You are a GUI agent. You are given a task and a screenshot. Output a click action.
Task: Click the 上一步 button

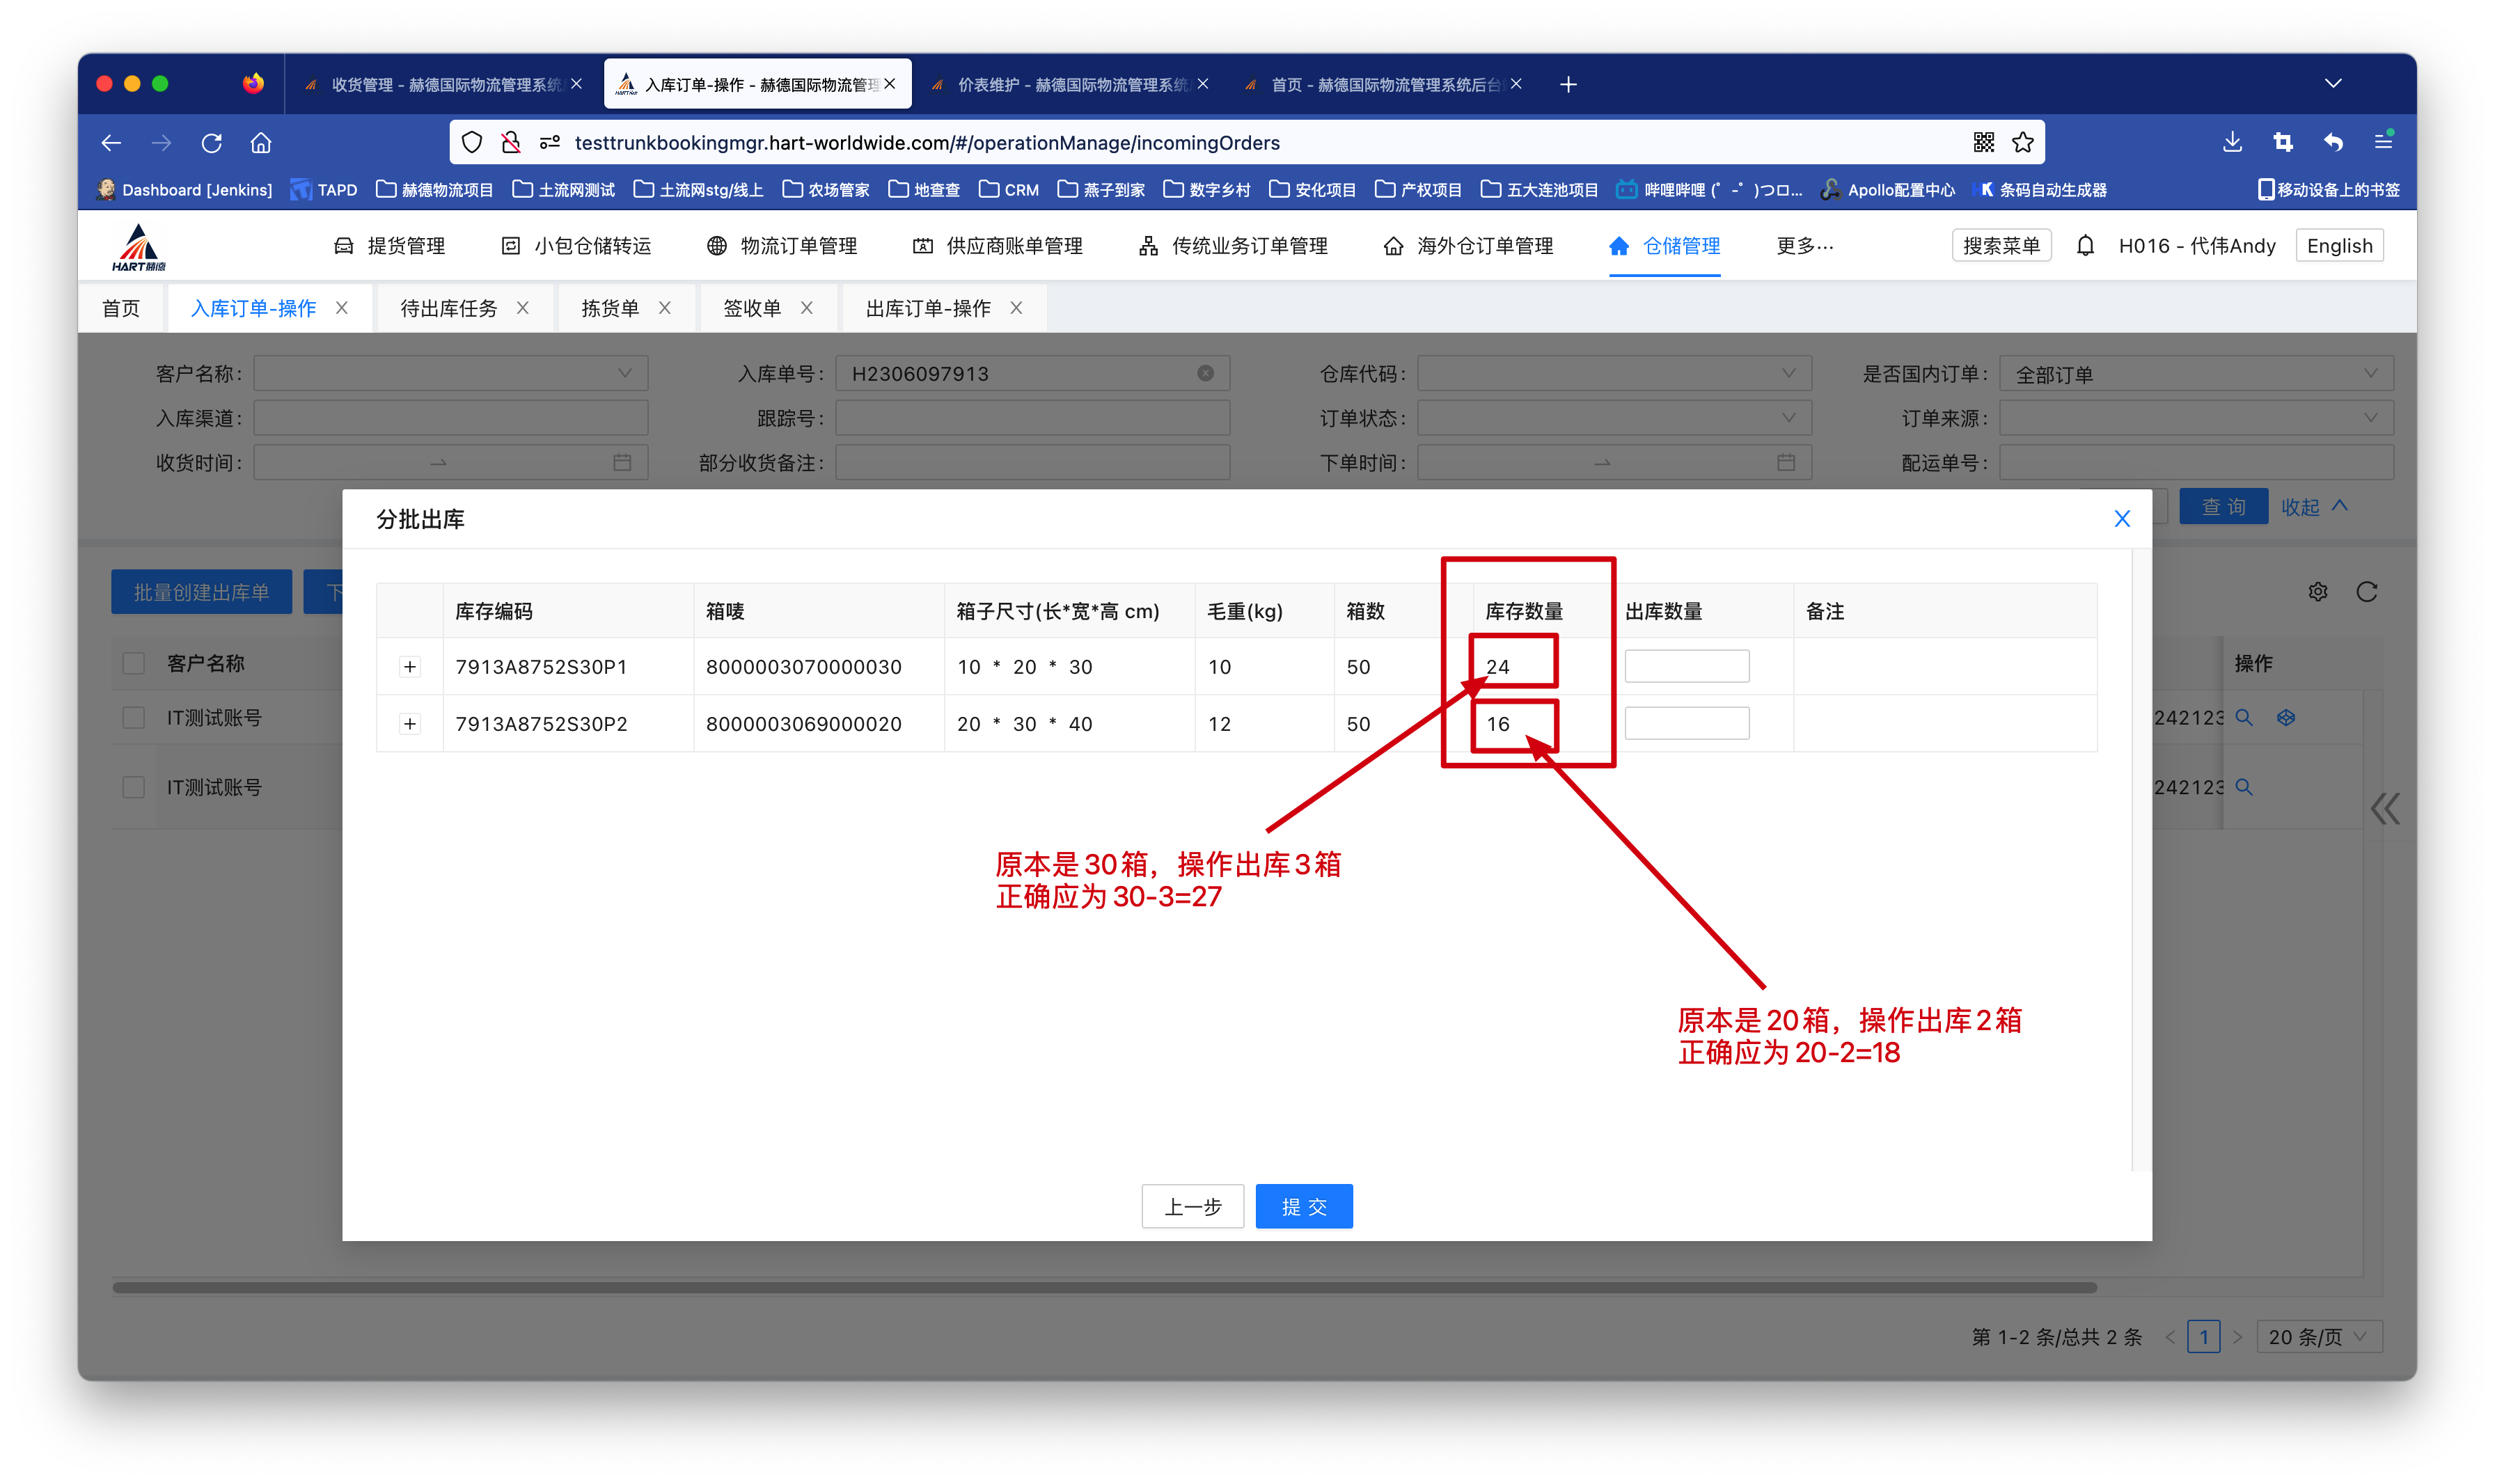pyautogui.click(x=1192, y=1207)
